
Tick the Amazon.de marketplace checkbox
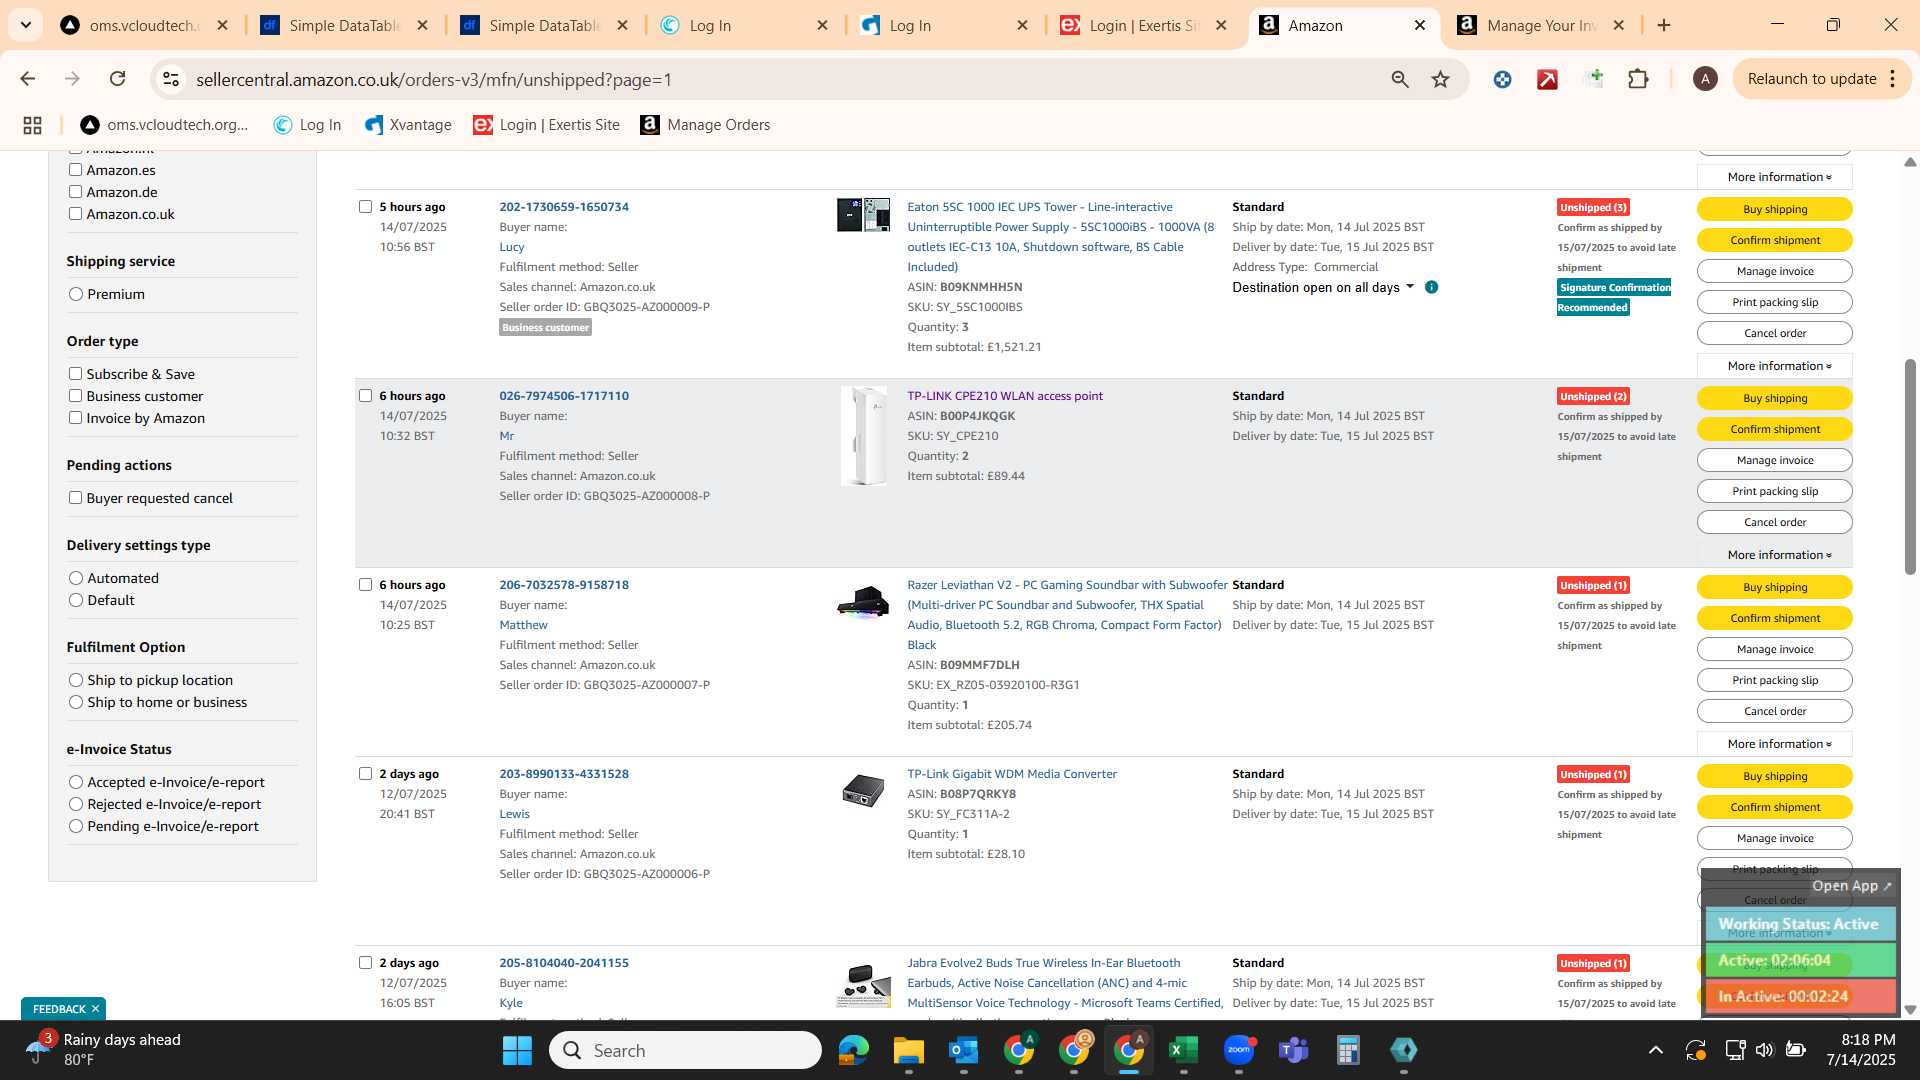tap(75, 192)
